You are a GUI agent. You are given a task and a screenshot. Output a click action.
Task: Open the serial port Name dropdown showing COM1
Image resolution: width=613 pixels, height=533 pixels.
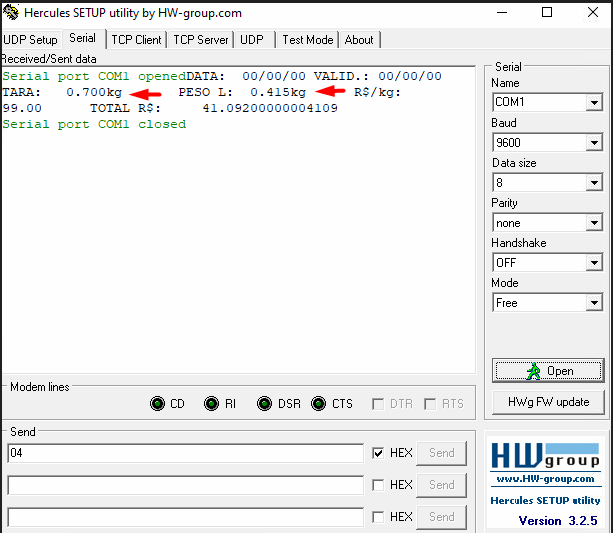coord(594,102)
